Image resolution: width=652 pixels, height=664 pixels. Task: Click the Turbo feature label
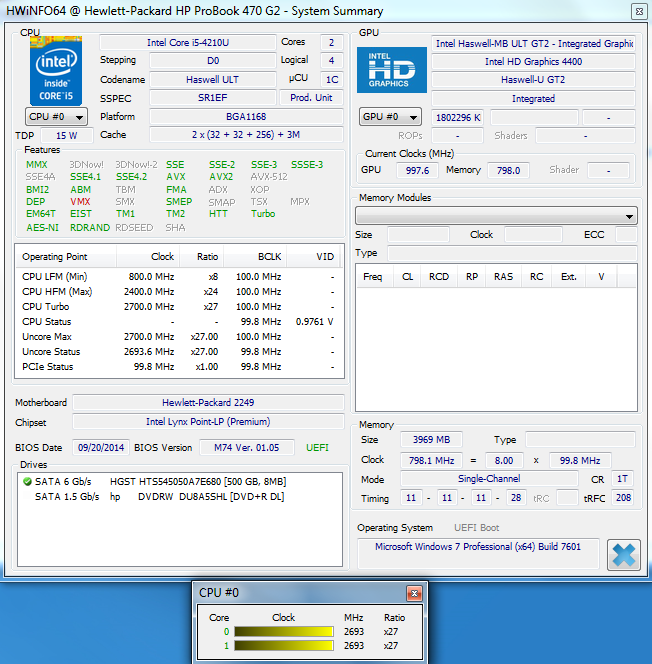coord(263,213)
